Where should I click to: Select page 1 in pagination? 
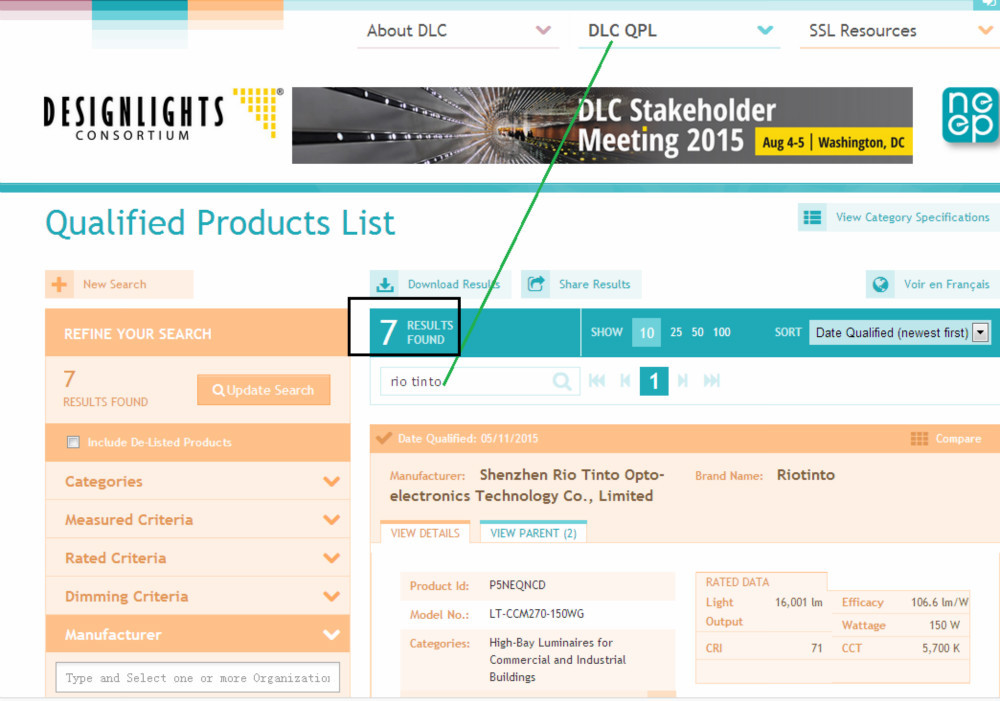tap(654, 381)
